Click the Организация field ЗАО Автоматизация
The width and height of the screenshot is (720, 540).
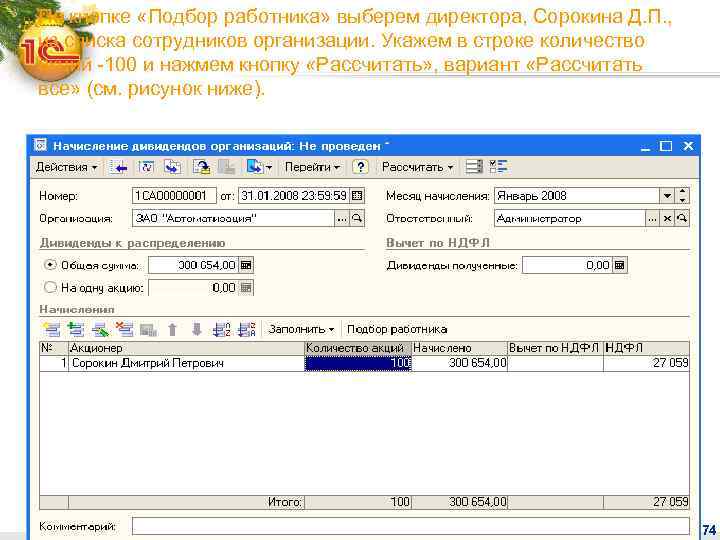[233, 219]
